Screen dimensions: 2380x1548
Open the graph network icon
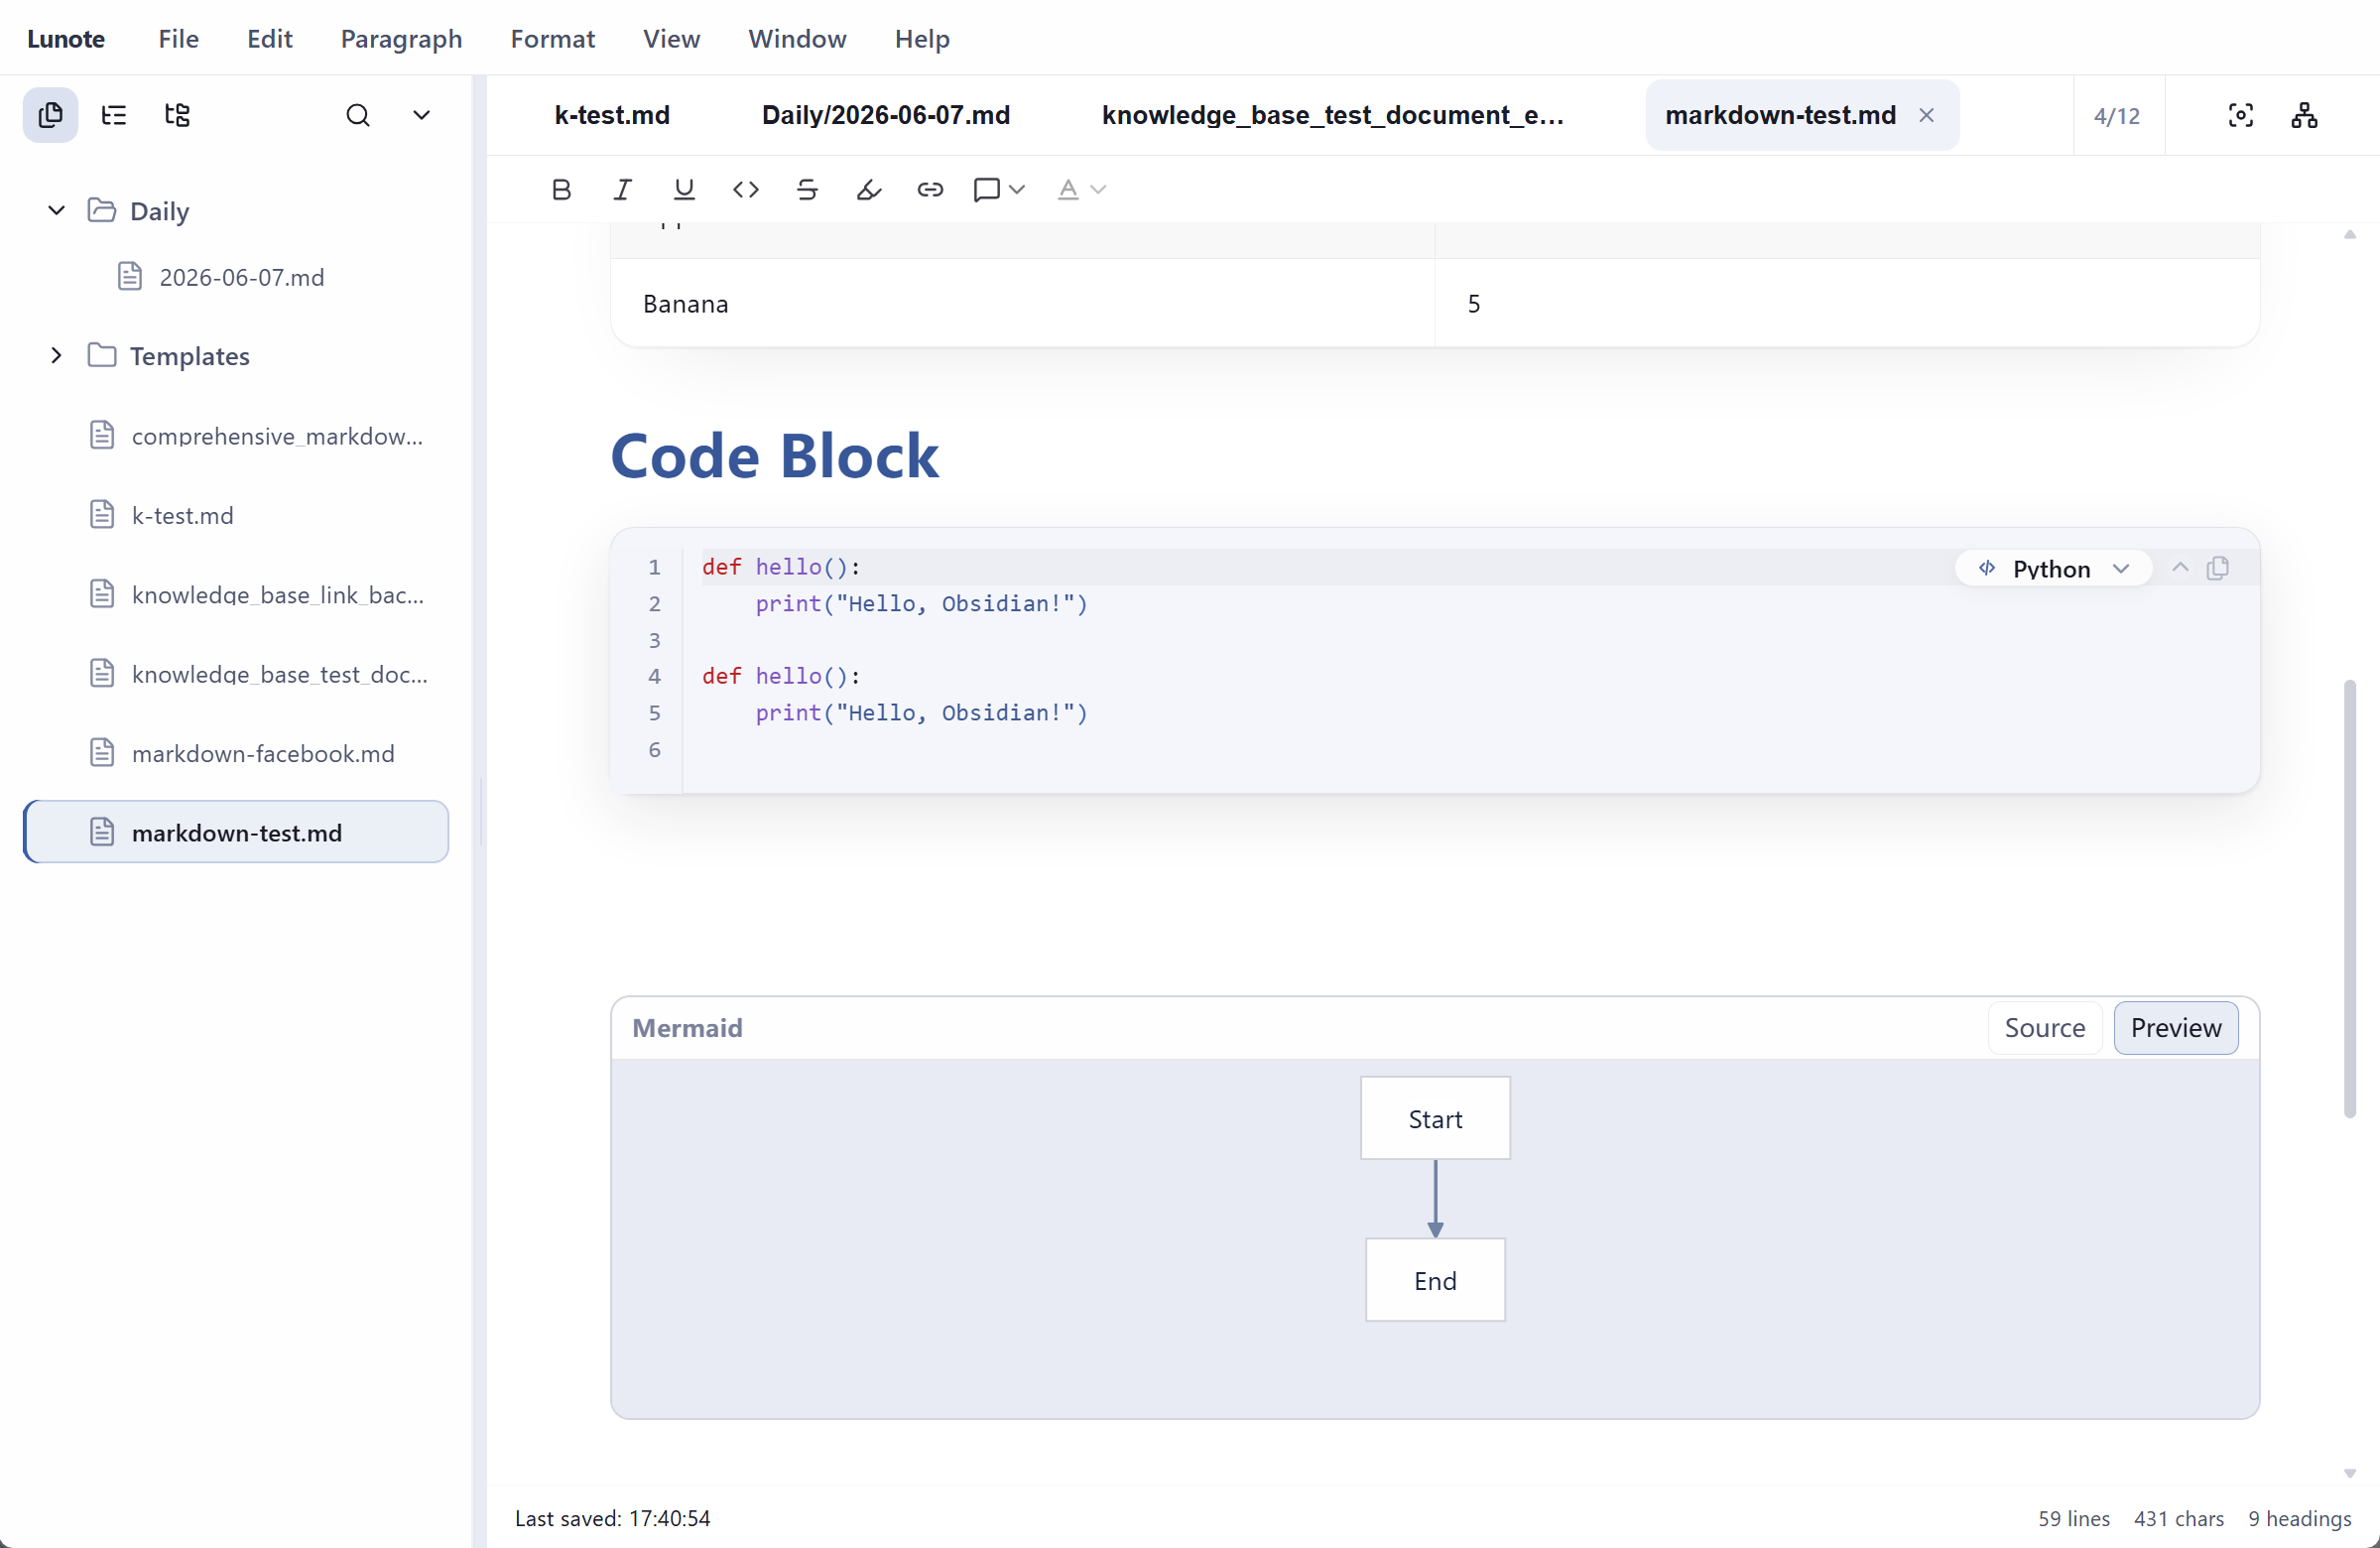[x=2304, y=115]
